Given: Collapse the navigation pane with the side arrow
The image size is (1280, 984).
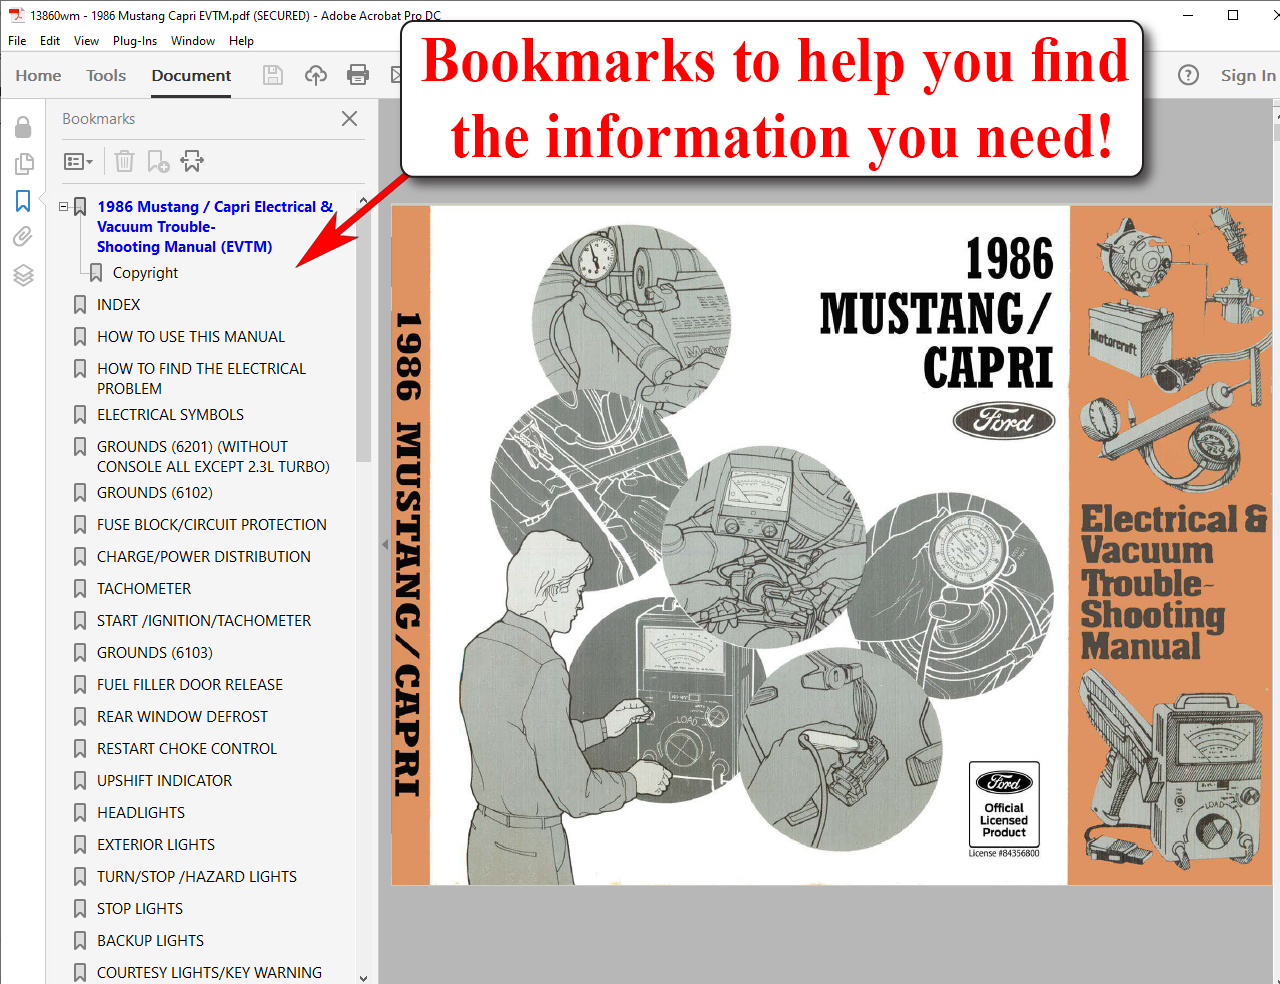Looking at the screenshot, I should (385, 545).
